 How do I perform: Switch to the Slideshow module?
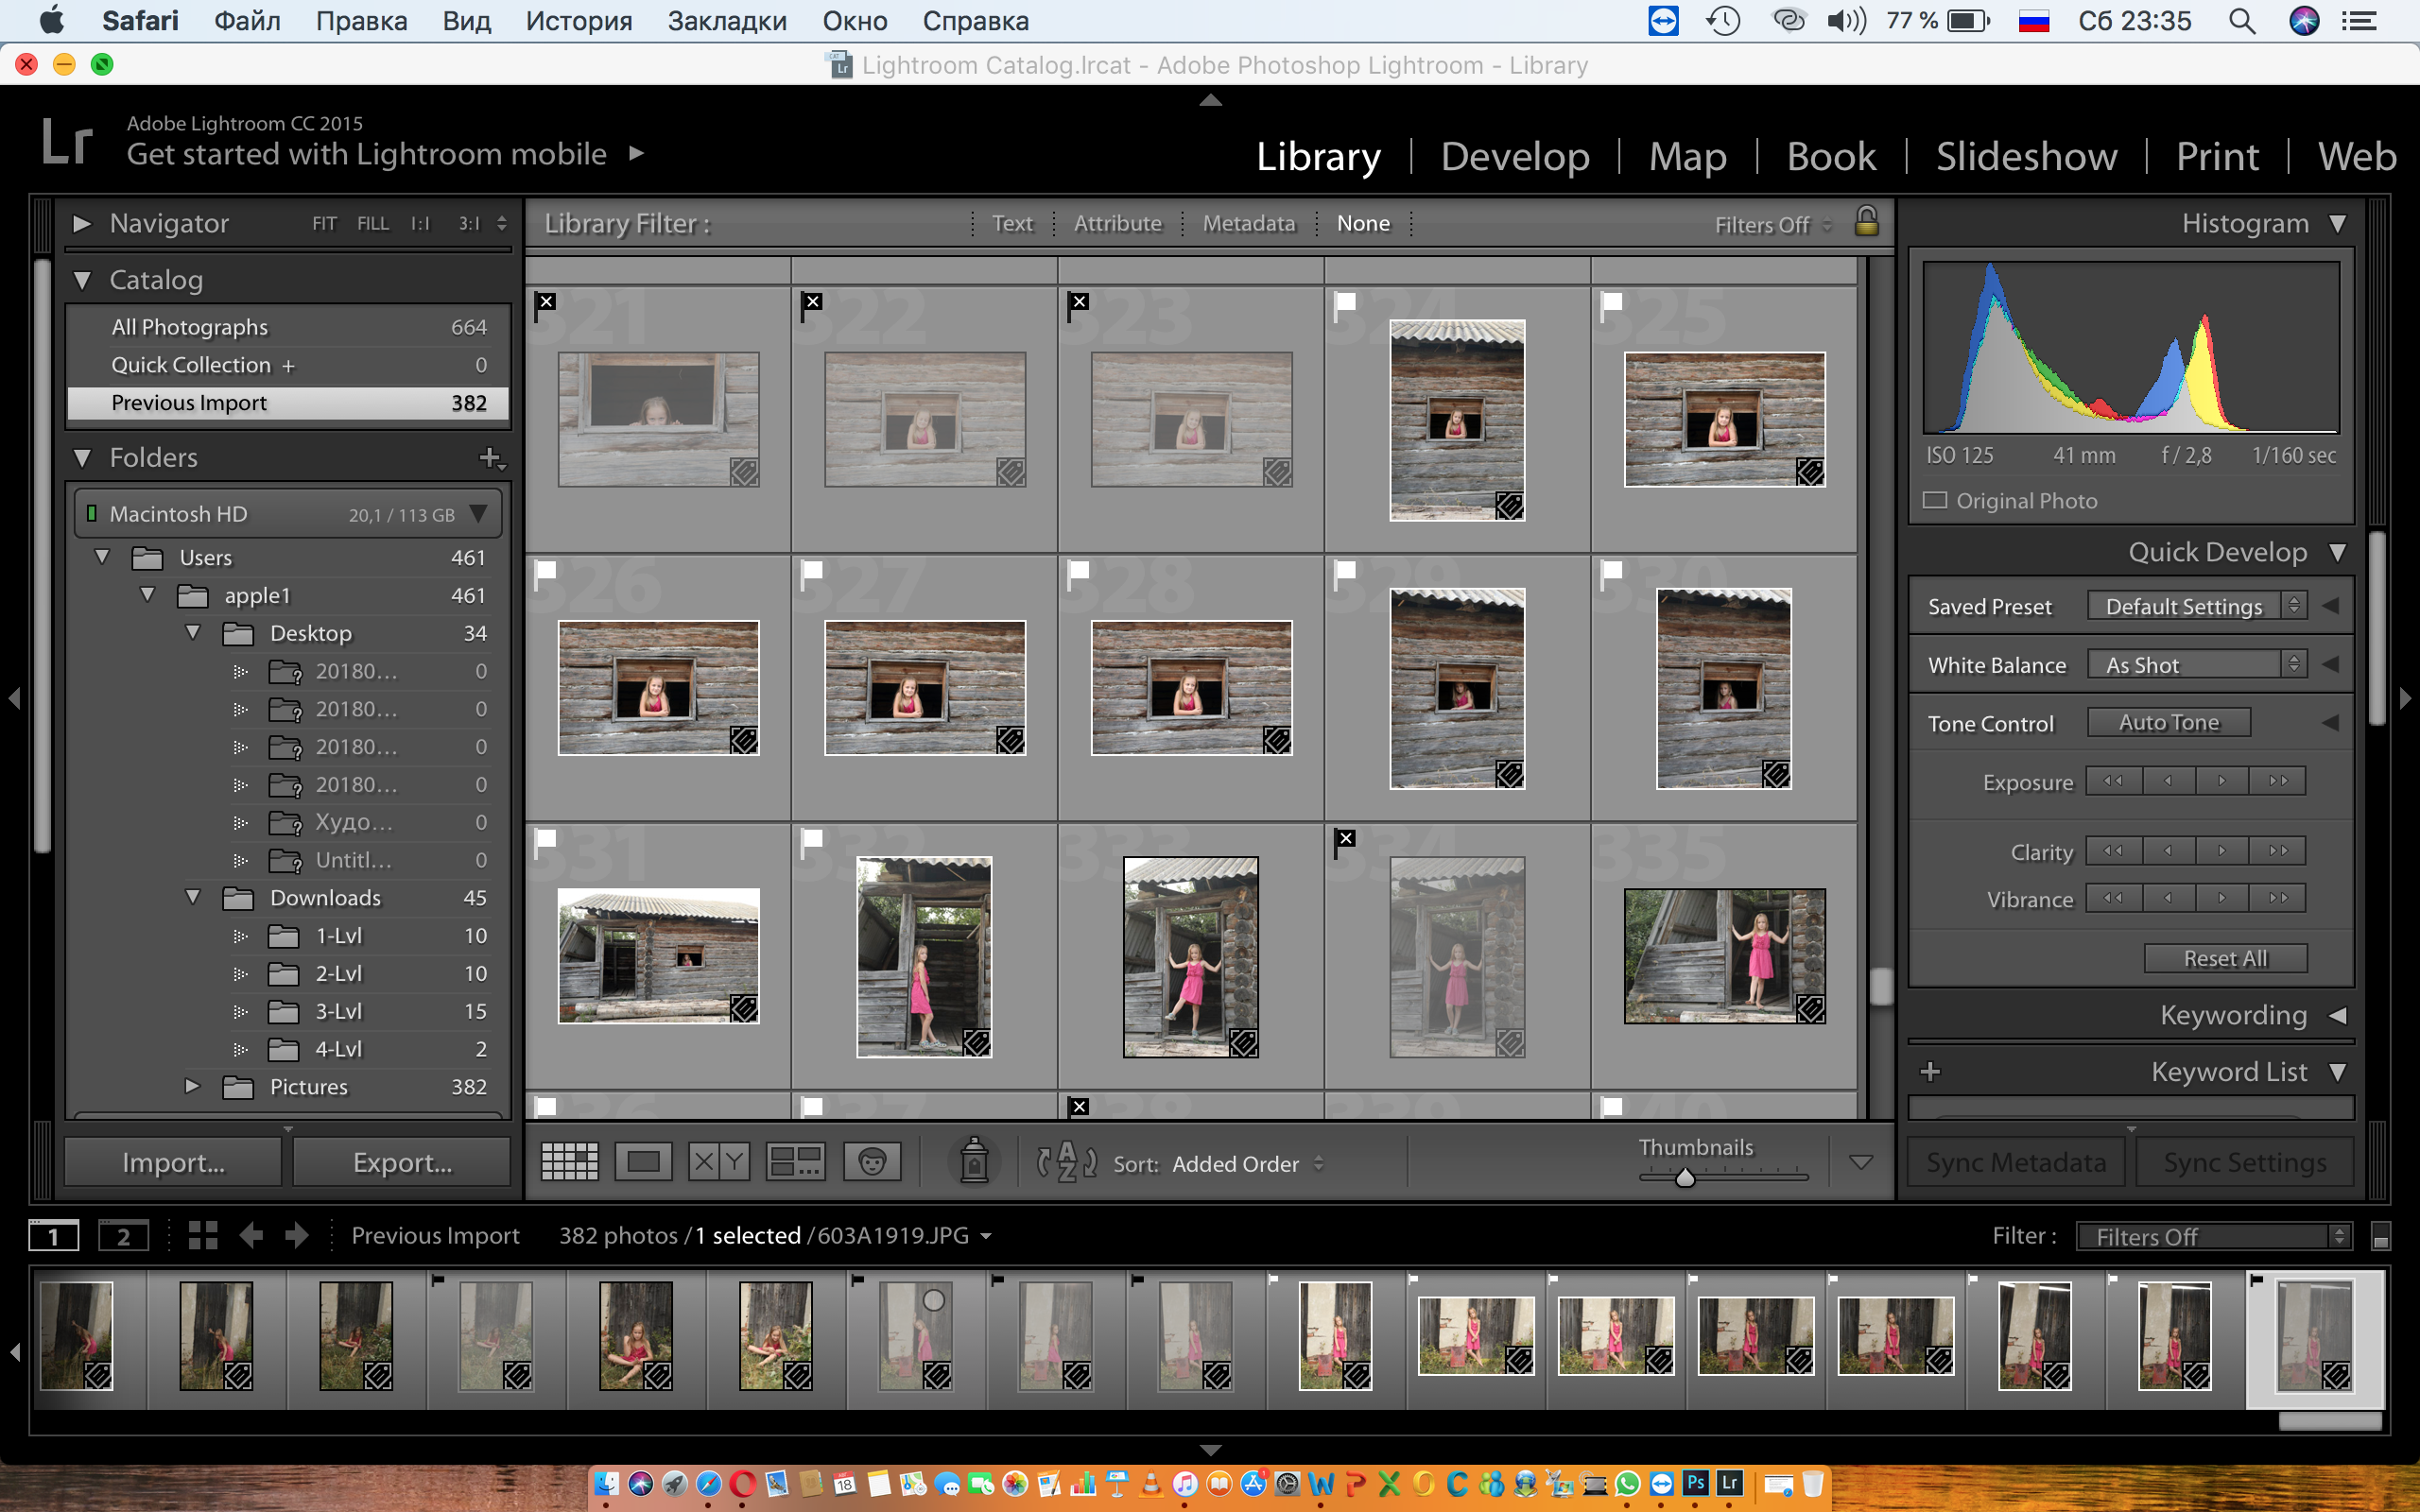[2026, 156]
